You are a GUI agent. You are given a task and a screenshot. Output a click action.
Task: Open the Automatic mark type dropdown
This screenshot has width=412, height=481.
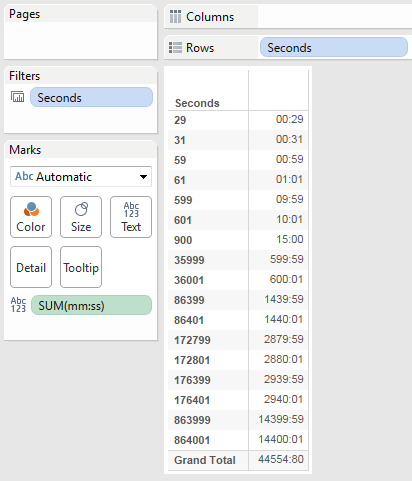(x=81, y=177)
